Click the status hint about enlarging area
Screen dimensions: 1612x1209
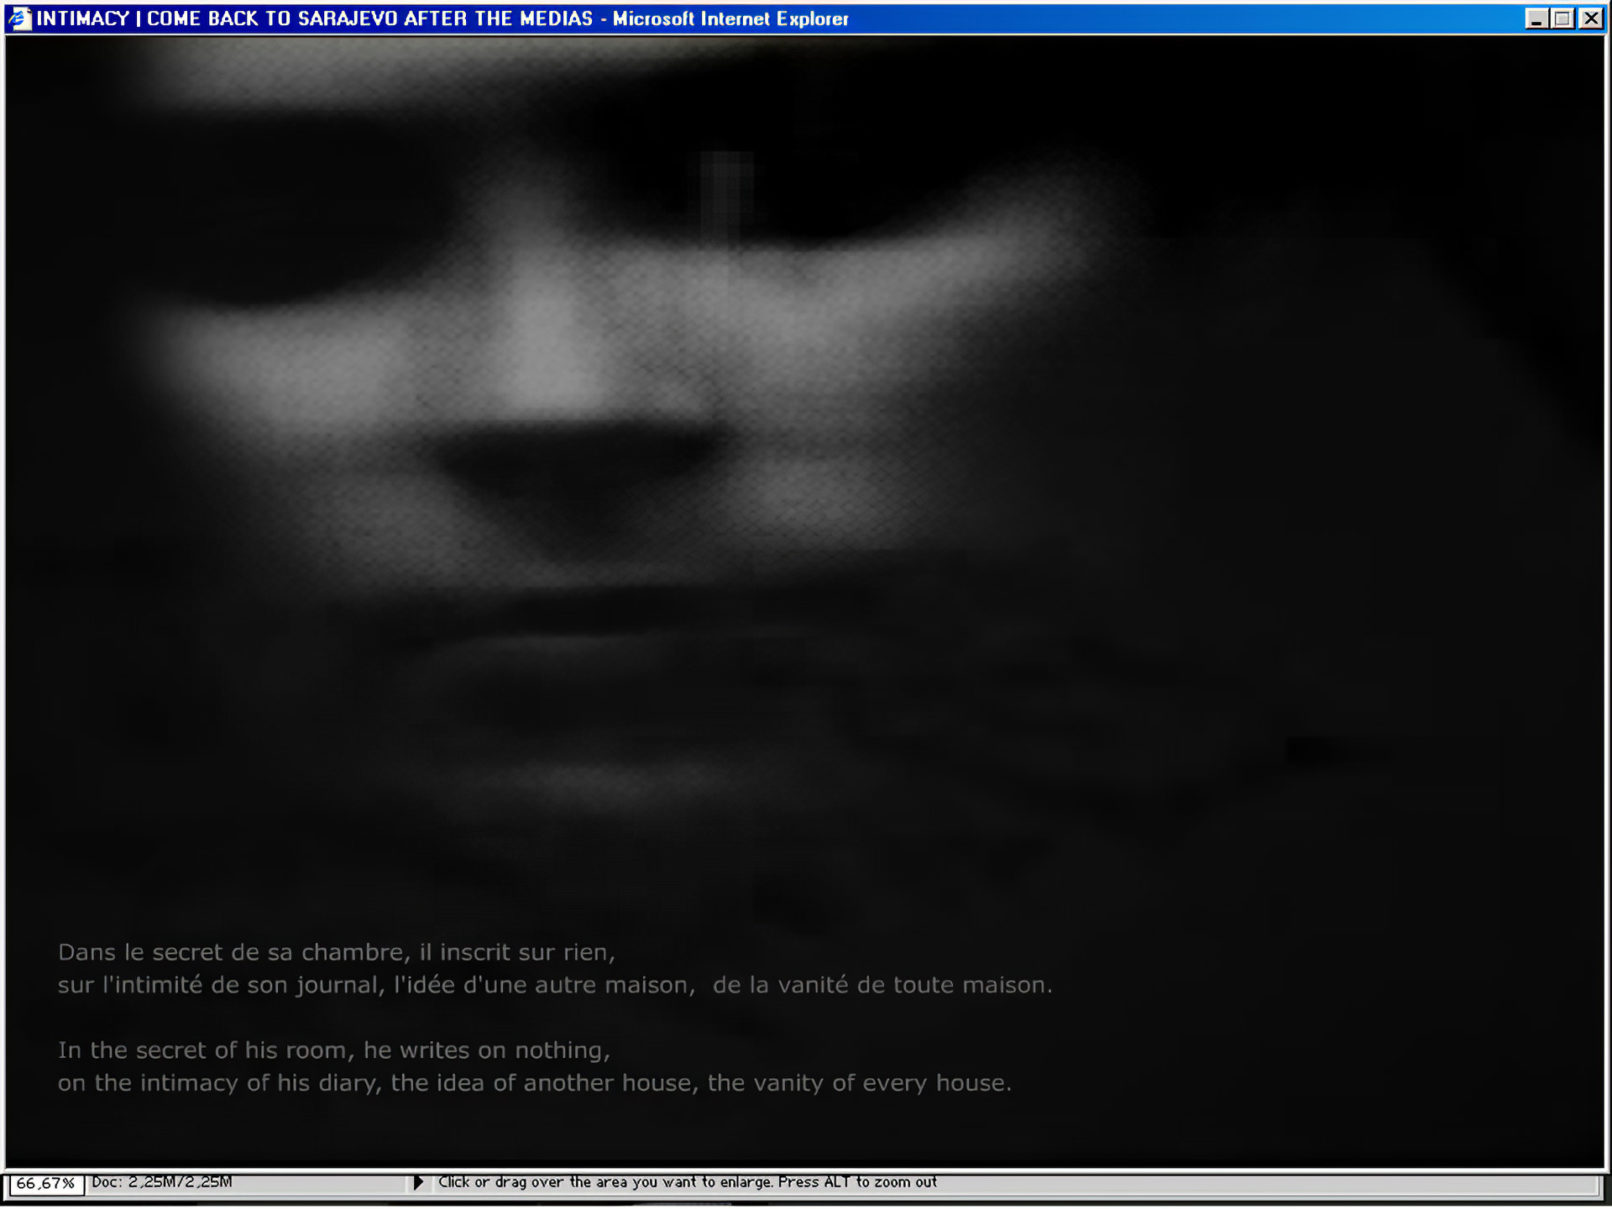pyautogui.click(x=687, y=1182)
